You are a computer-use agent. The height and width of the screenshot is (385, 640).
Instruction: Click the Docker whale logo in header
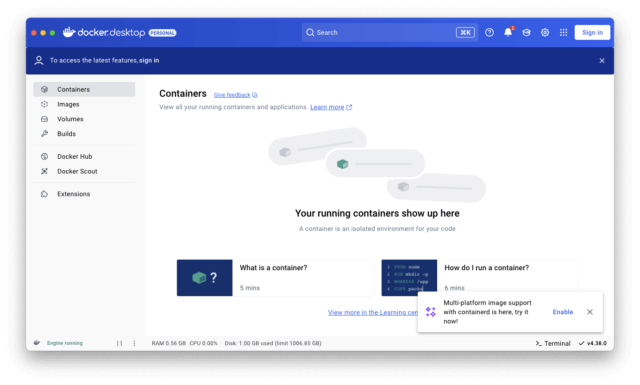click(x=69, y=32)
